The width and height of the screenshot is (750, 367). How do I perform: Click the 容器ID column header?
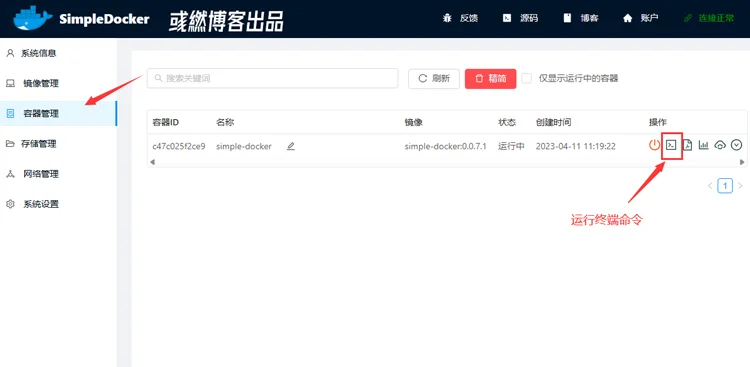coord(165,122)
